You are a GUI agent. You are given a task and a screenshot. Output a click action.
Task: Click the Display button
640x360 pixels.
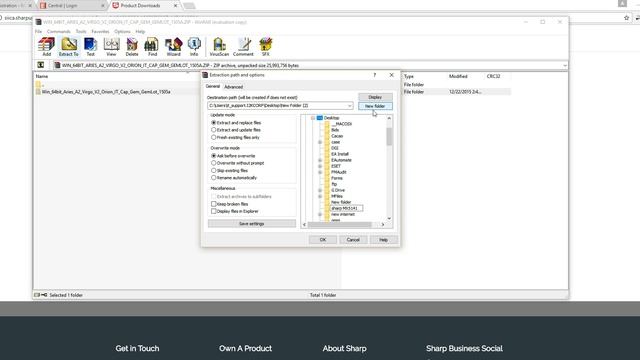click(375, 97)
